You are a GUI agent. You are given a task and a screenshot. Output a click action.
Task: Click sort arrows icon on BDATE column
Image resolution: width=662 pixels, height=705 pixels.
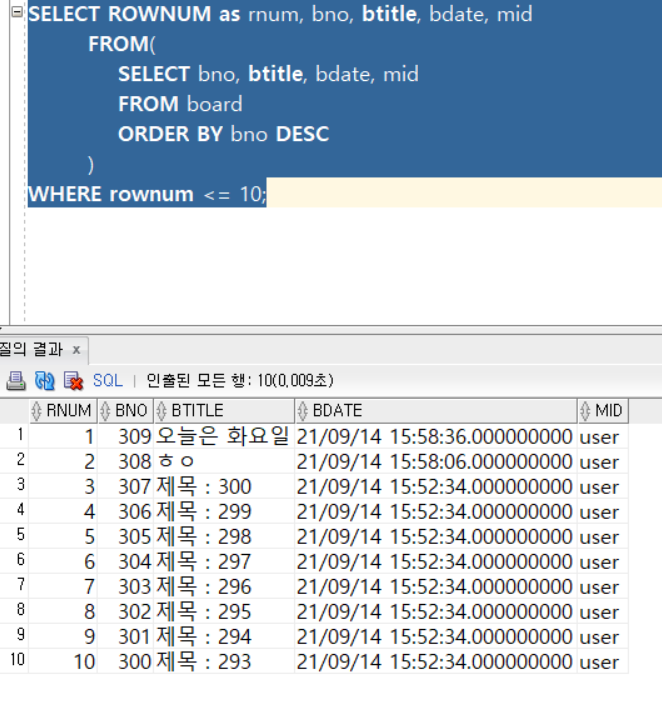coord(303,411)
